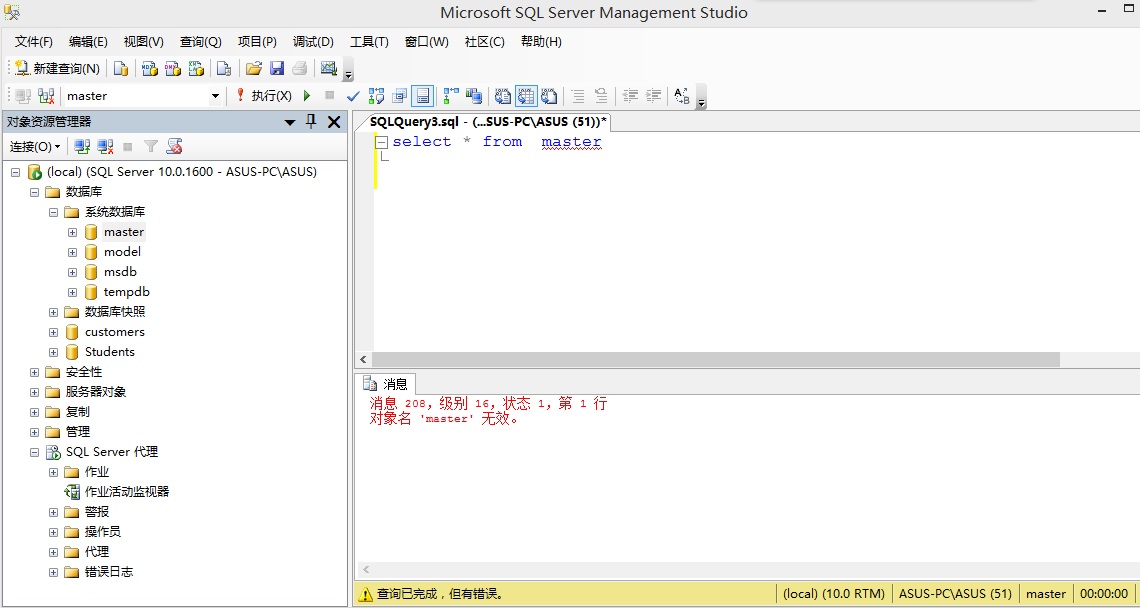Switch to Results to File mode
1140x608 pixels.
[550, 96]
